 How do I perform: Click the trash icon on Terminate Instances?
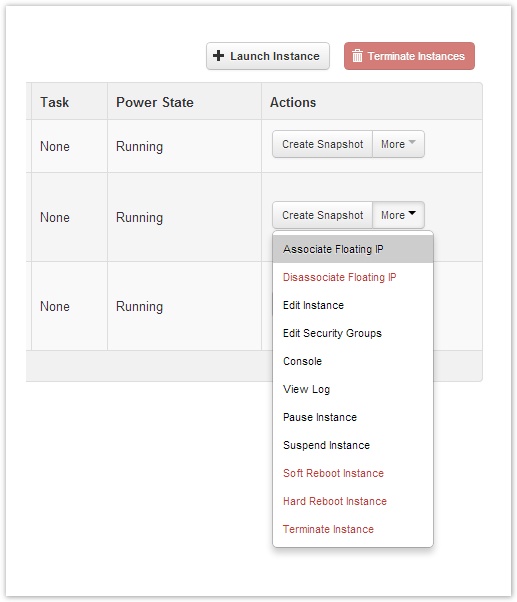click(x=357, y=56)
